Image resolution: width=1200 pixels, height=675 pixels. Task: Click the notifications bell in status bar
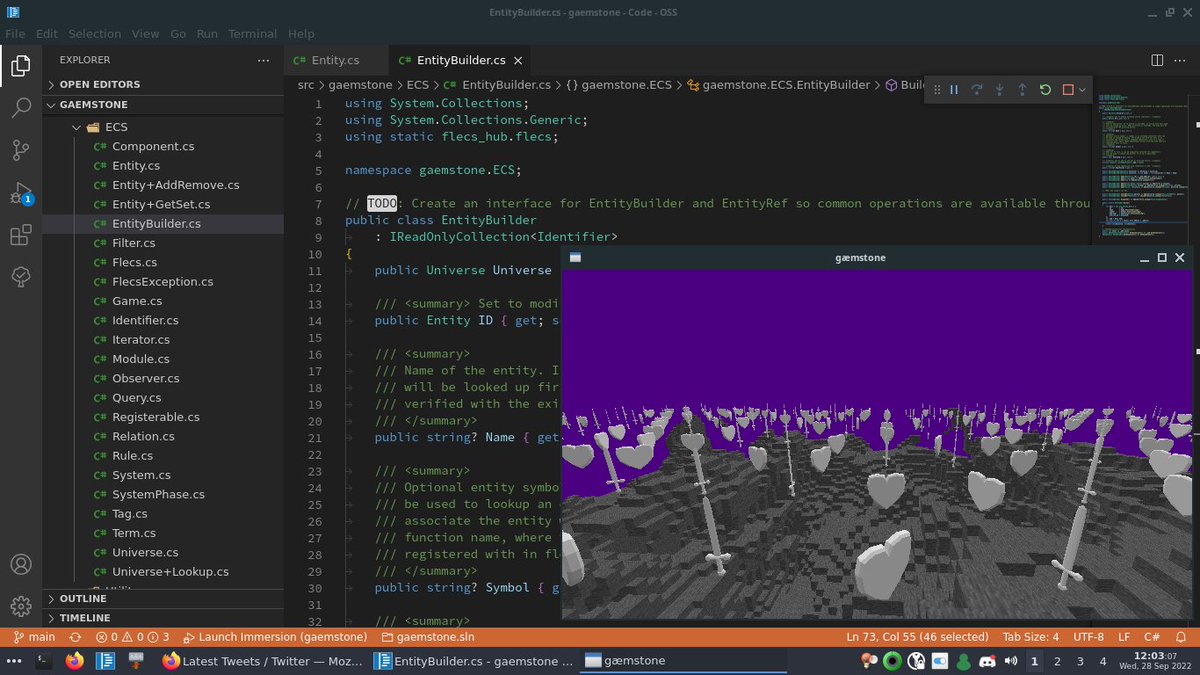click(1181, 637)
